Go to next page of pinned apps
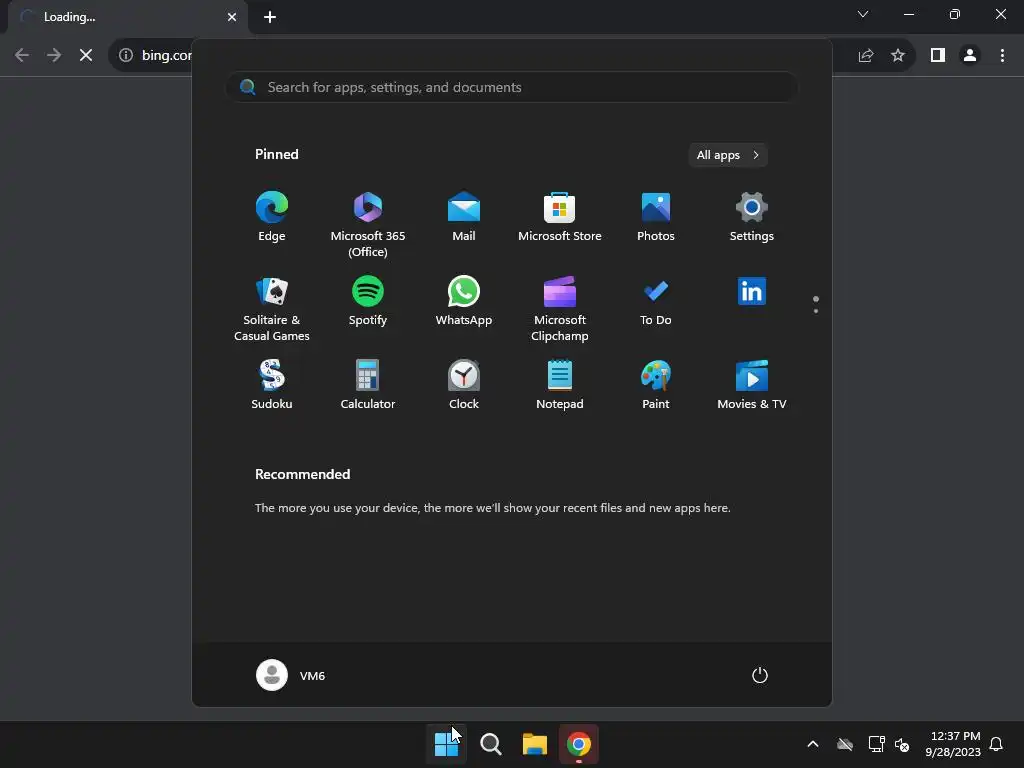The width and height of the screenshot is (1024, 768). tap(816, 311)
